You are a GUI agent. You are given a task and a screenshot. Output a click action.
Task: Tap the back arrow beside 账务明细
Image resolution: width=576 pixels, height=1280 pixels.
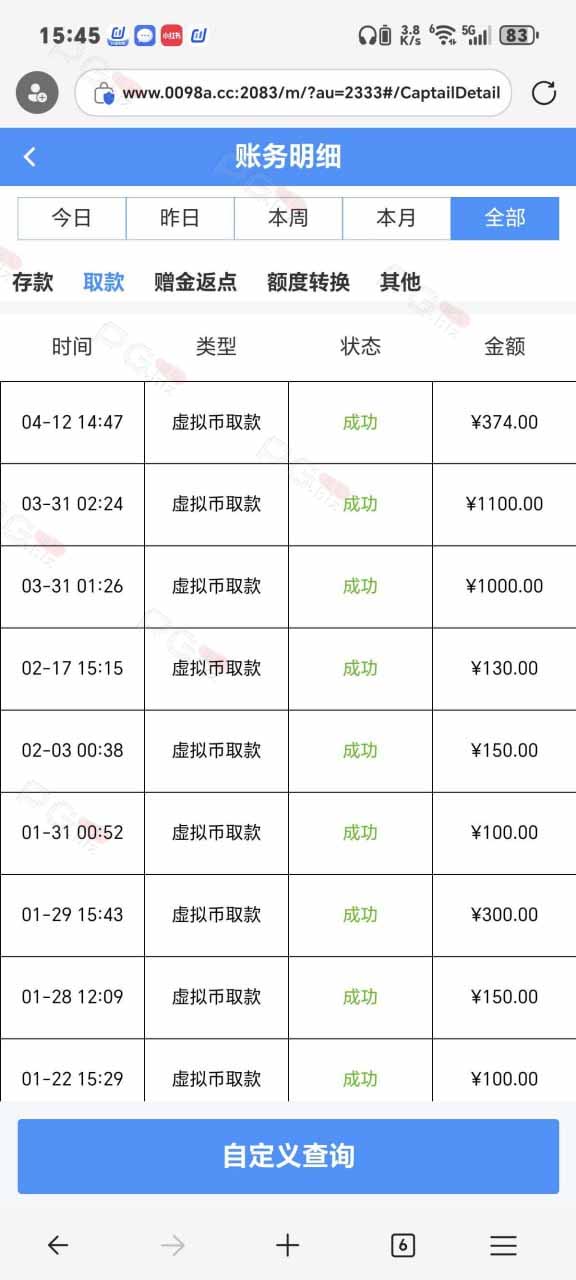pyautogui.click(x=30, y=157)
